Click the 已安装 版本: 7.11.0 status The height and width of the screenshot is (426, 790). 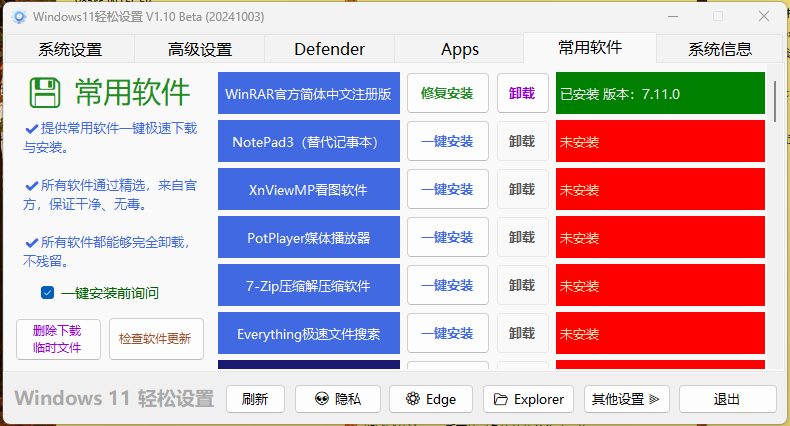click(660, 93)
